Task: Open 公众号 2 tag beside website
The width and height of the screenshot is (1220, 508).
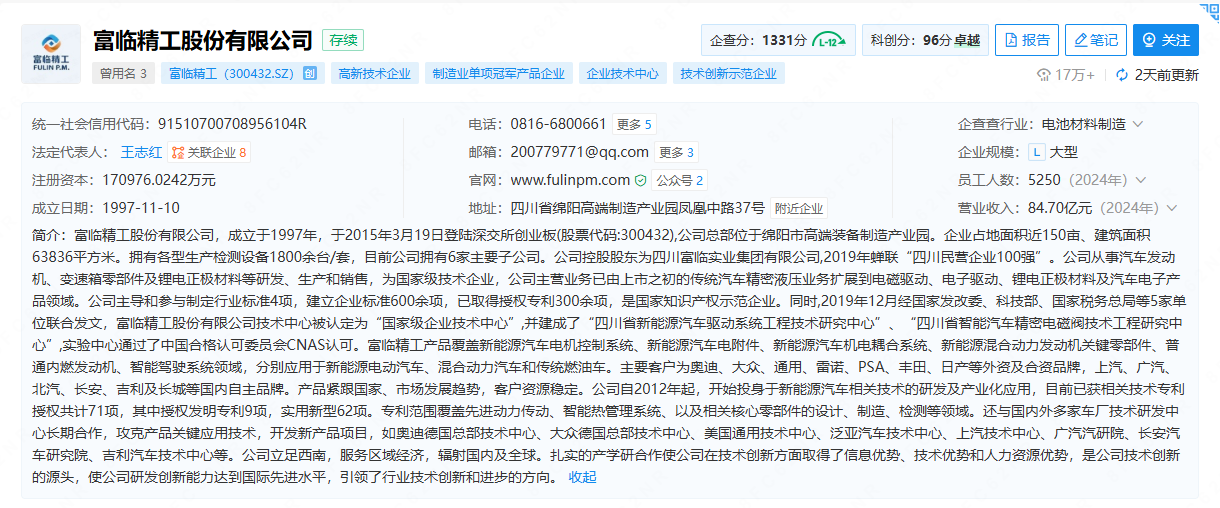Action: tap(680, 181)
